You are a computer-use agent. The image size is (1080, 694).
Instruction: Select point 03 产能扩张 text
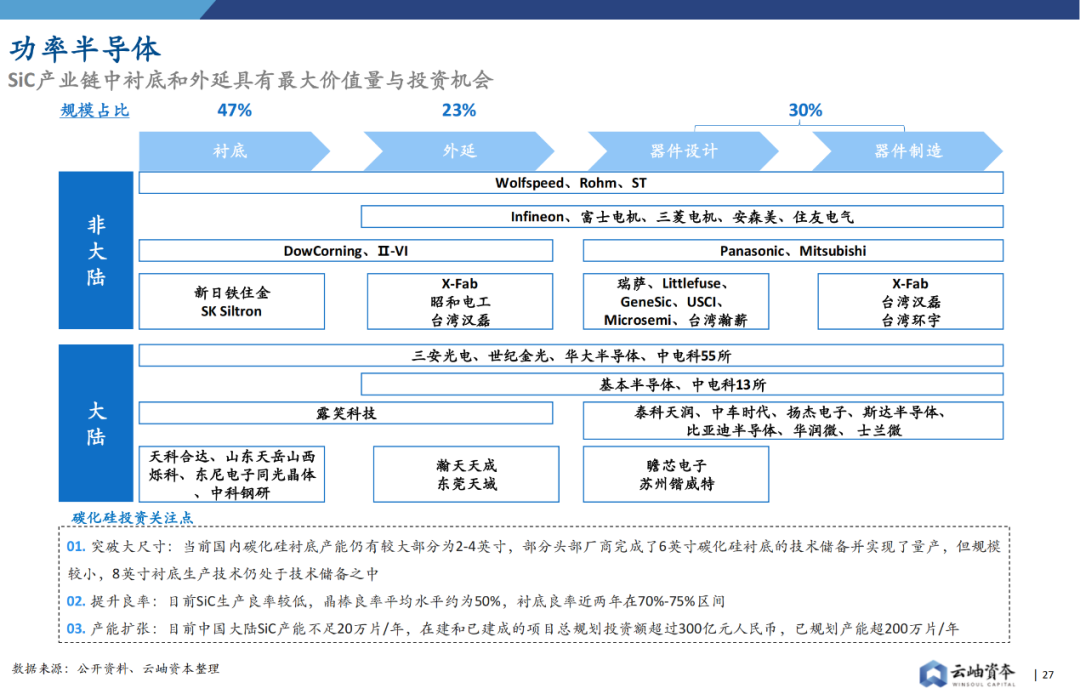click(x=512, y=629)
